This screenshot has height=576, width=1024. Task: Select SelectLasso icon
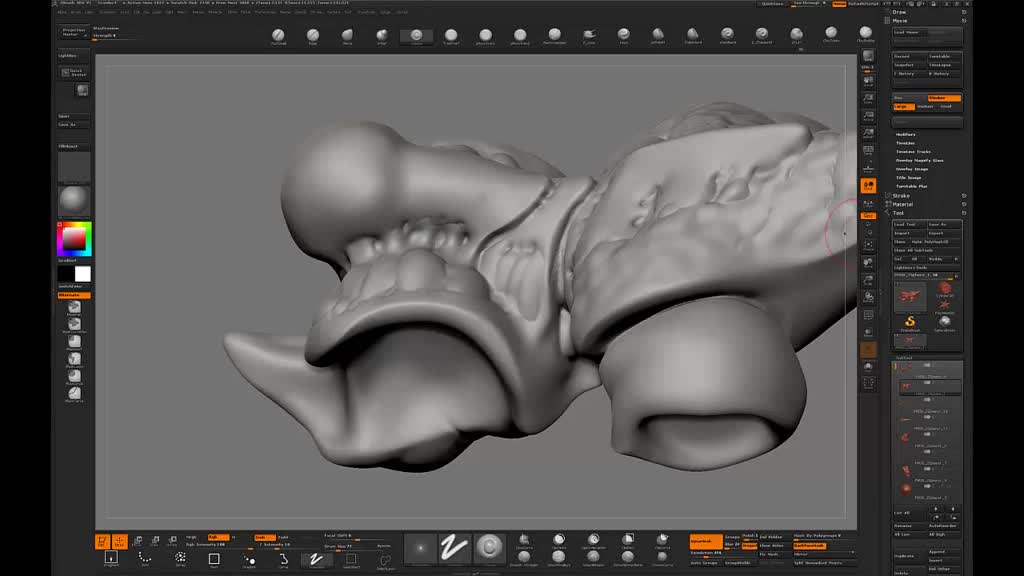point(385,561)
